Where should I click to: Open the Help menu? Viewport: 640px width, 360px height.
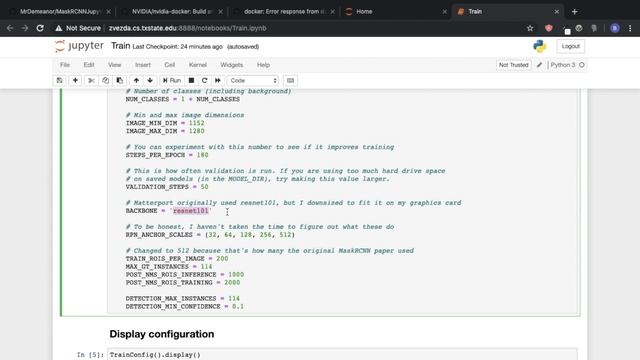pos(263,65)
